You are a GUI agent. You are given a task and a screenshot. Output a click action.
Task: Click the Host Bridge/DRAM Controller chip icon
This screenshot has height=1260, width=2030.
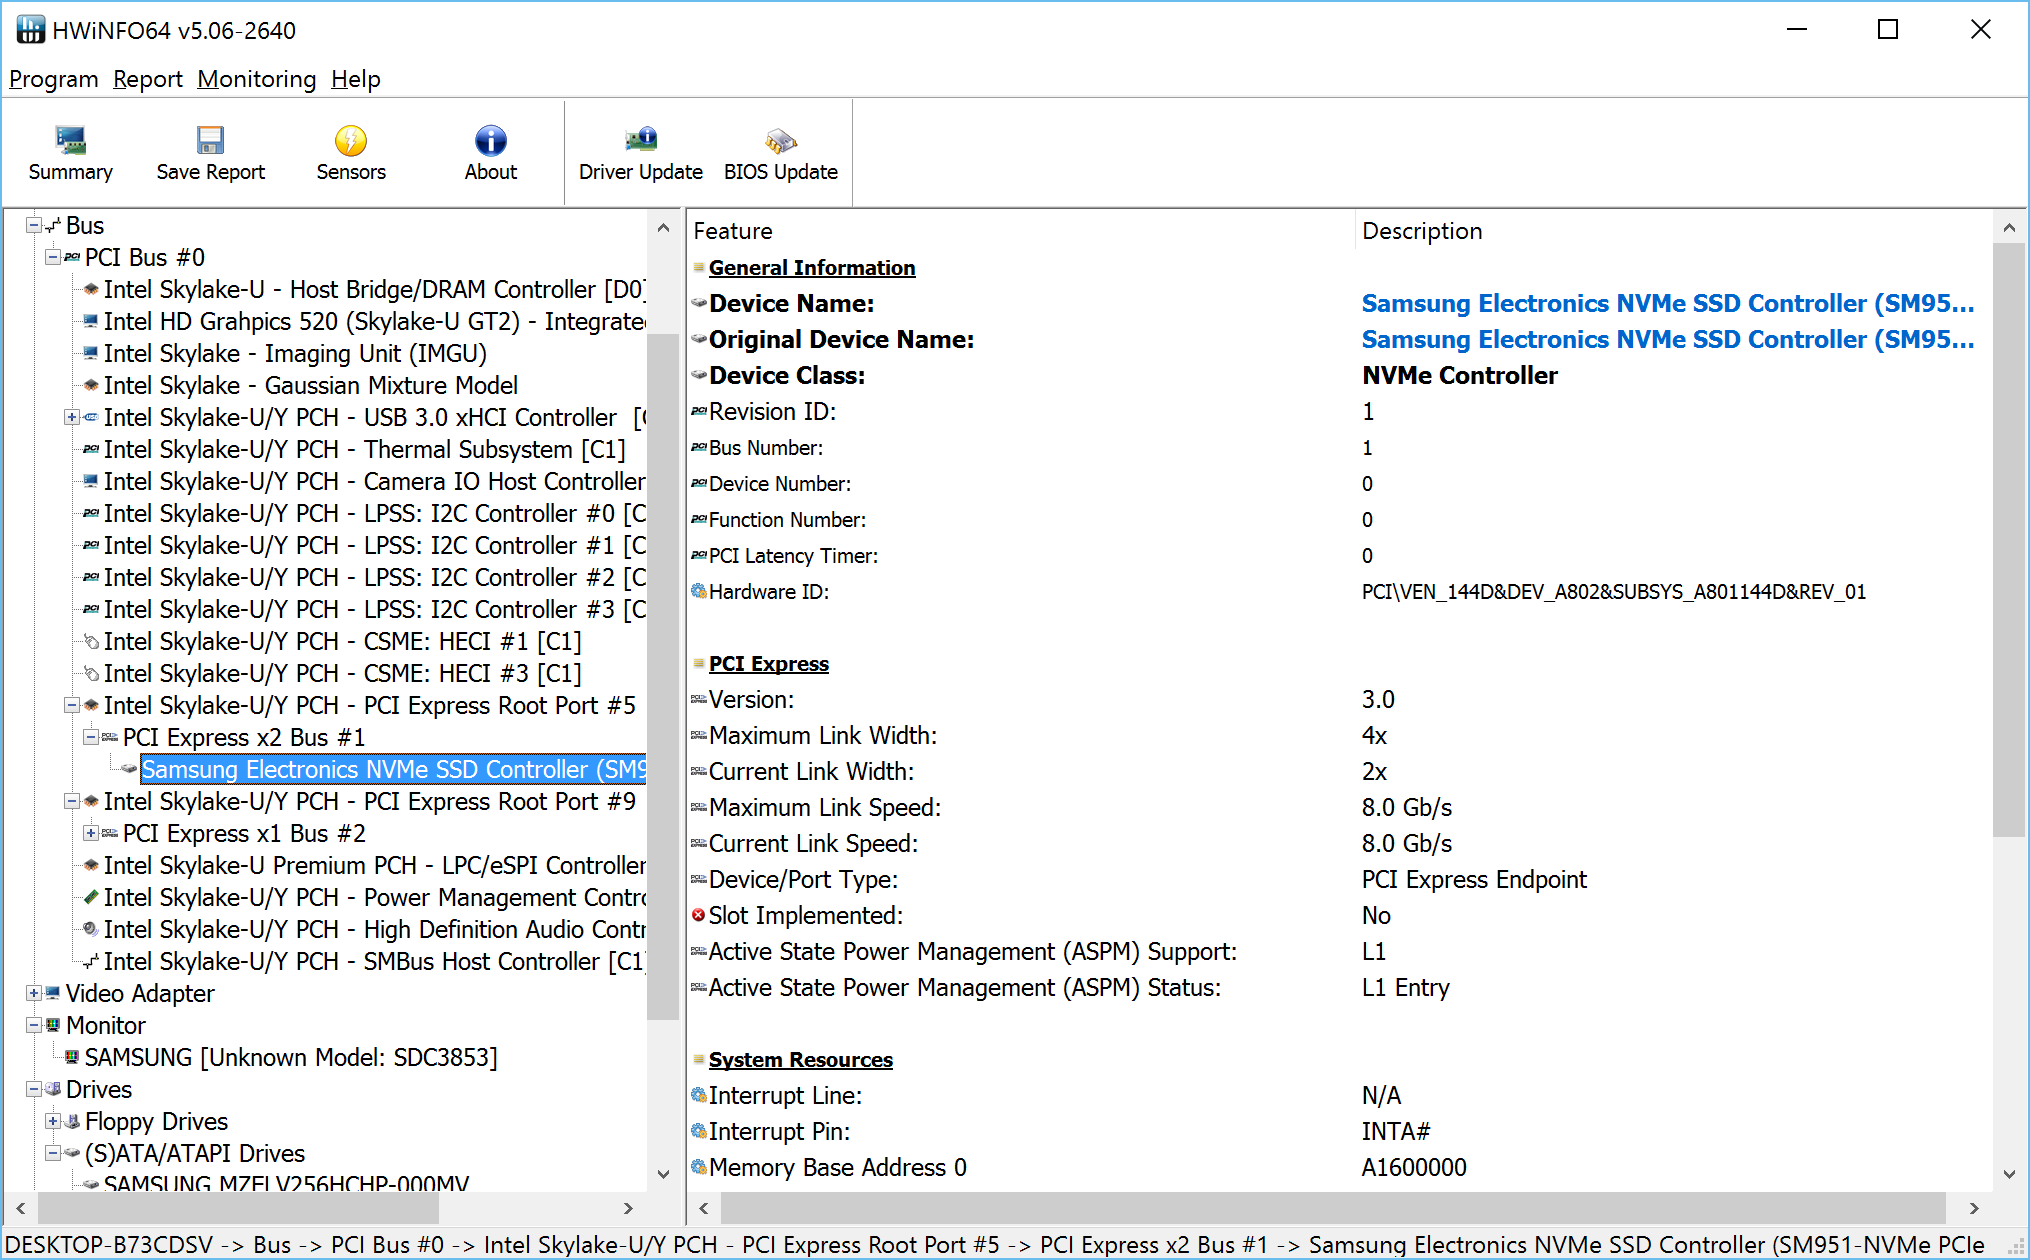point(91,289)
